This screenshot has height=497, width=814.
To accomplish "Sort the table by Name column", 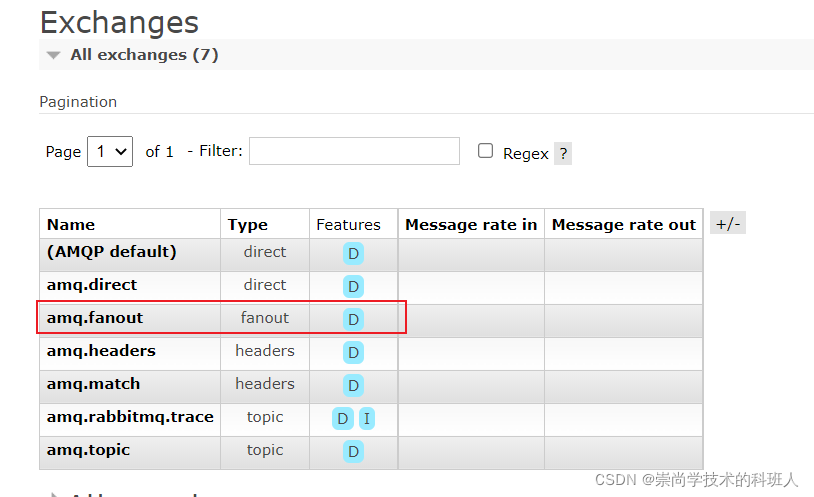I will click(x=71, y=225).
